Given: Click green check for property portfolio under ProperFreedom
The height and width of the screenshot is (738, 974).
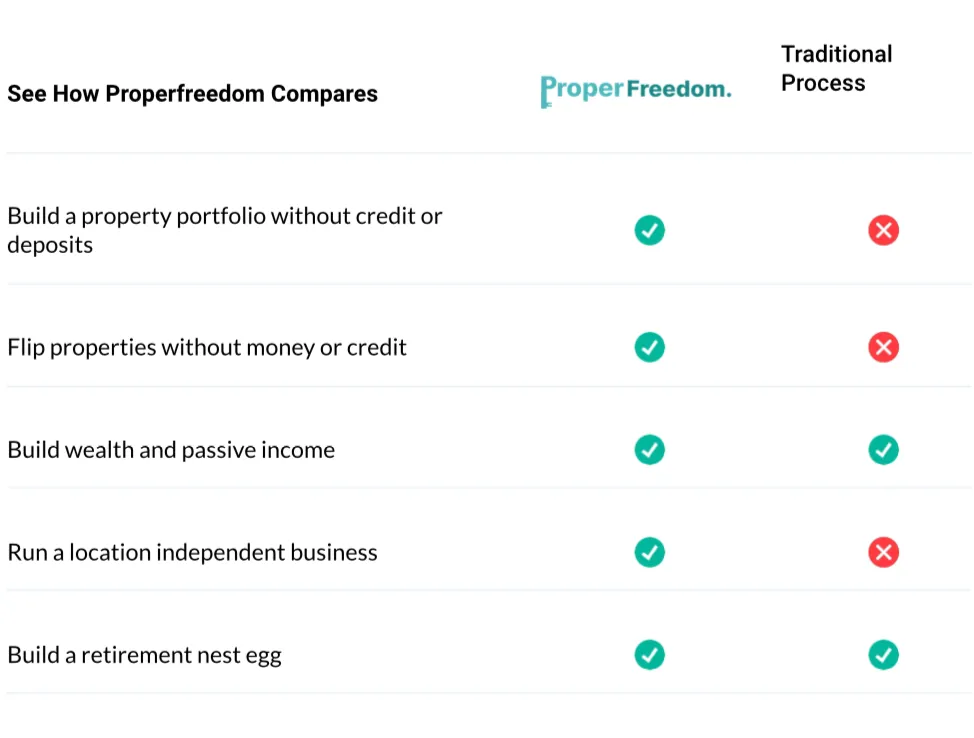Looking at the screenshot, I should [x=650, y=231].
